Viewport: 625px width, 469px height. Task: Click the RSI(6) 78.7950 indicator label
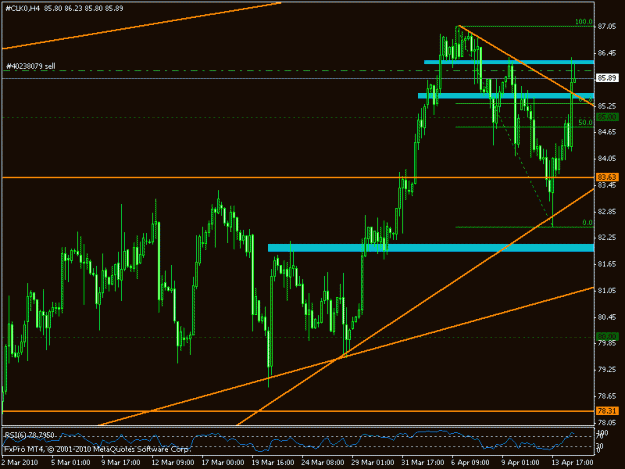[29, 435]
